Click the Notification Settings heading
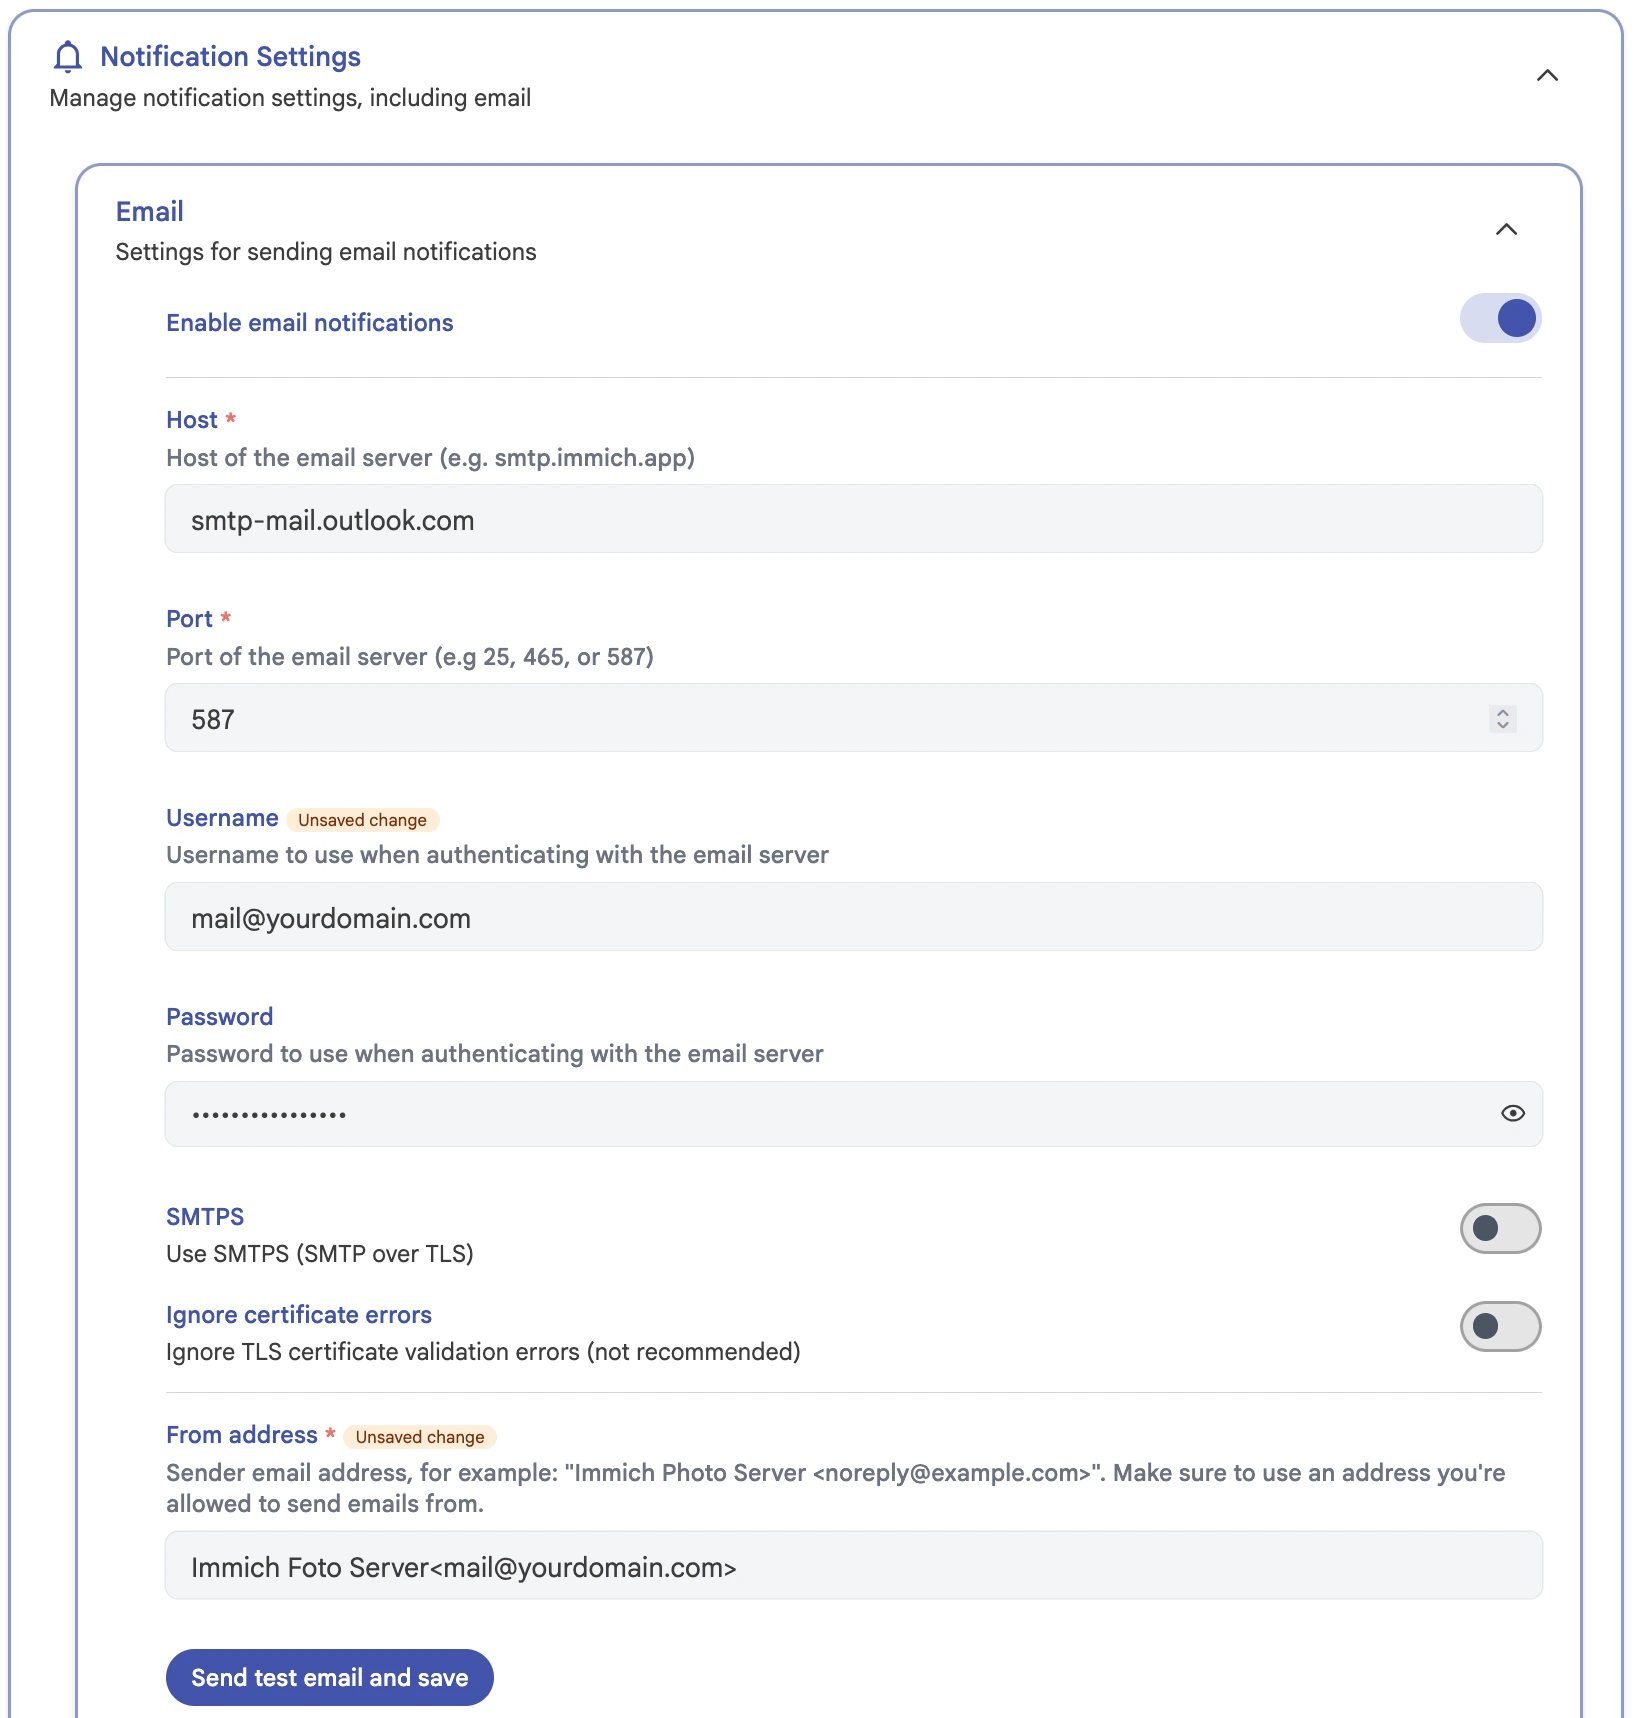This screenshot has height=1718, width=1636. point(230,57)
